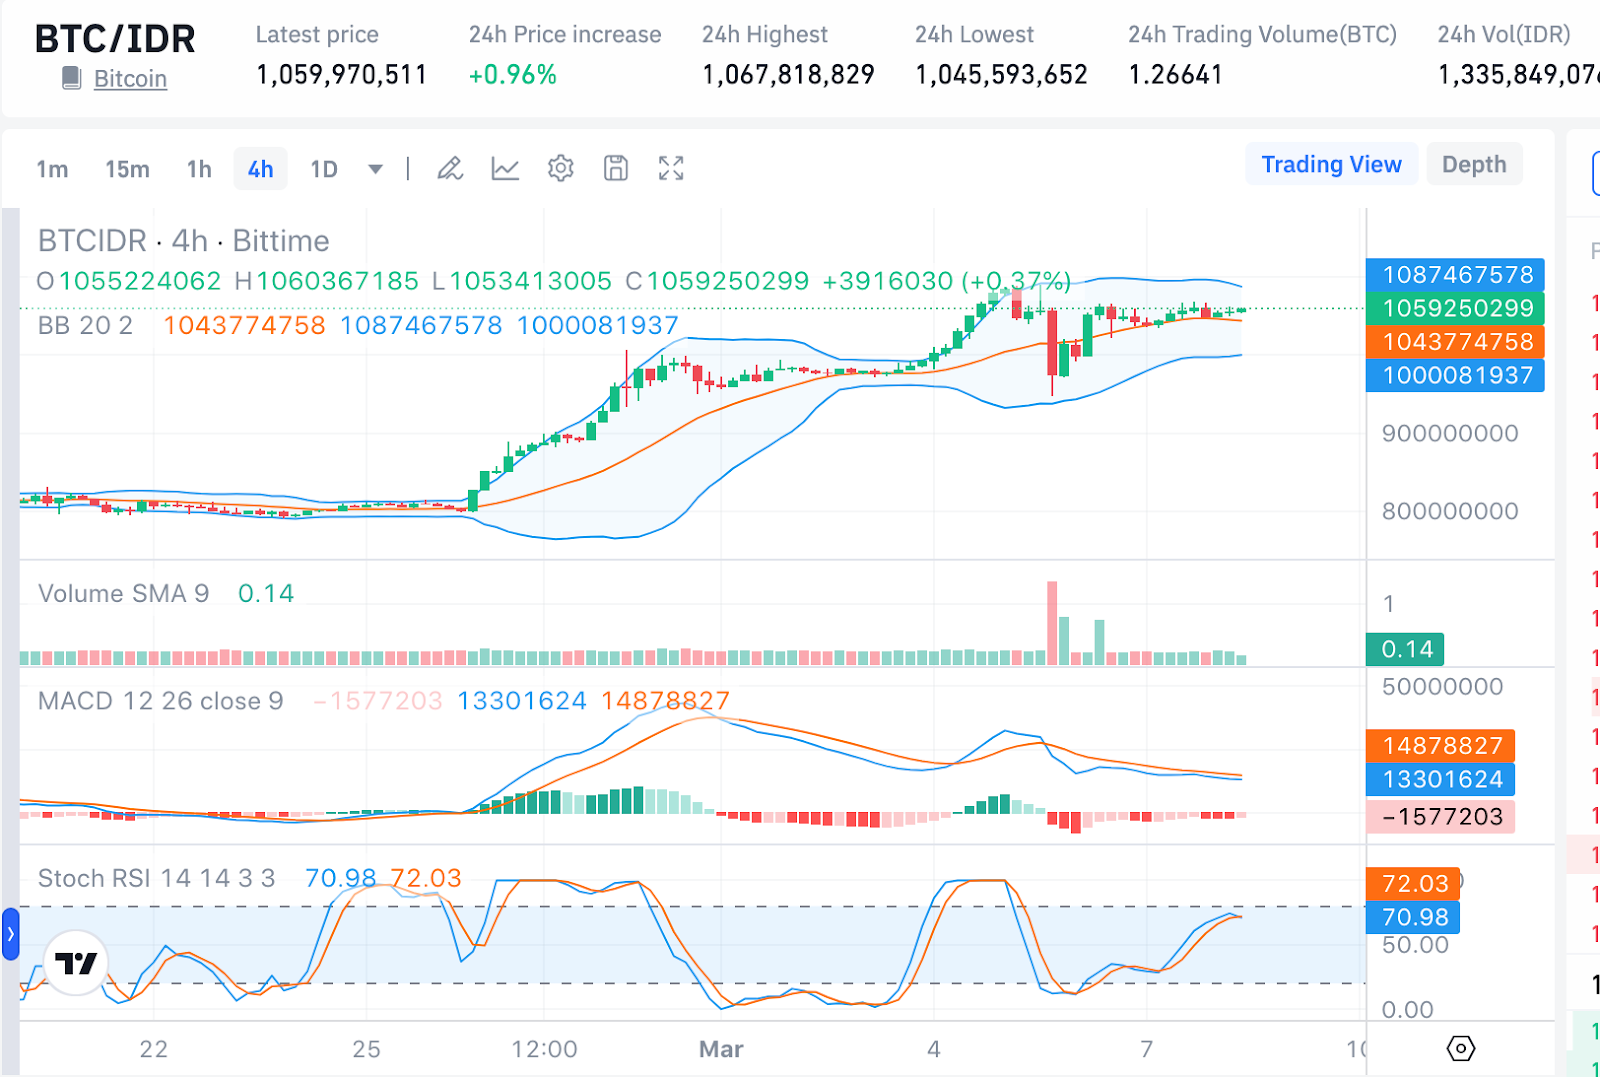
Task: Toggle fullscreen chart mode
Action: (671, 169)
